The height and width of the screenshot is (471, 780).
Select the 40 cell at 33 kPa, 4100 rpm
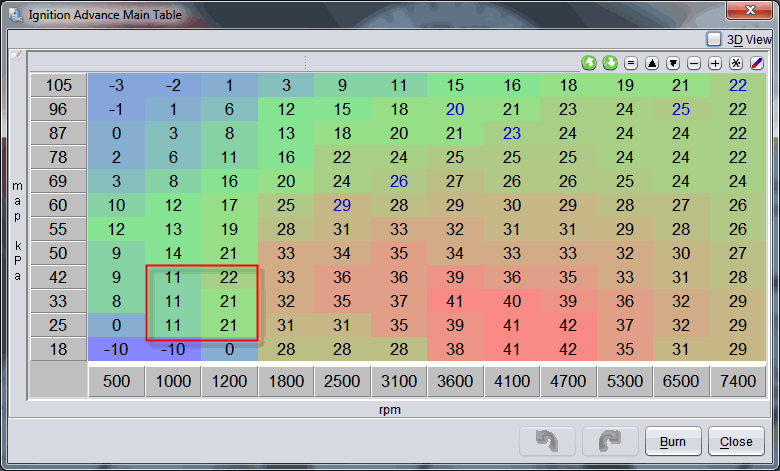pyautogui.click(x=512, y=301)
